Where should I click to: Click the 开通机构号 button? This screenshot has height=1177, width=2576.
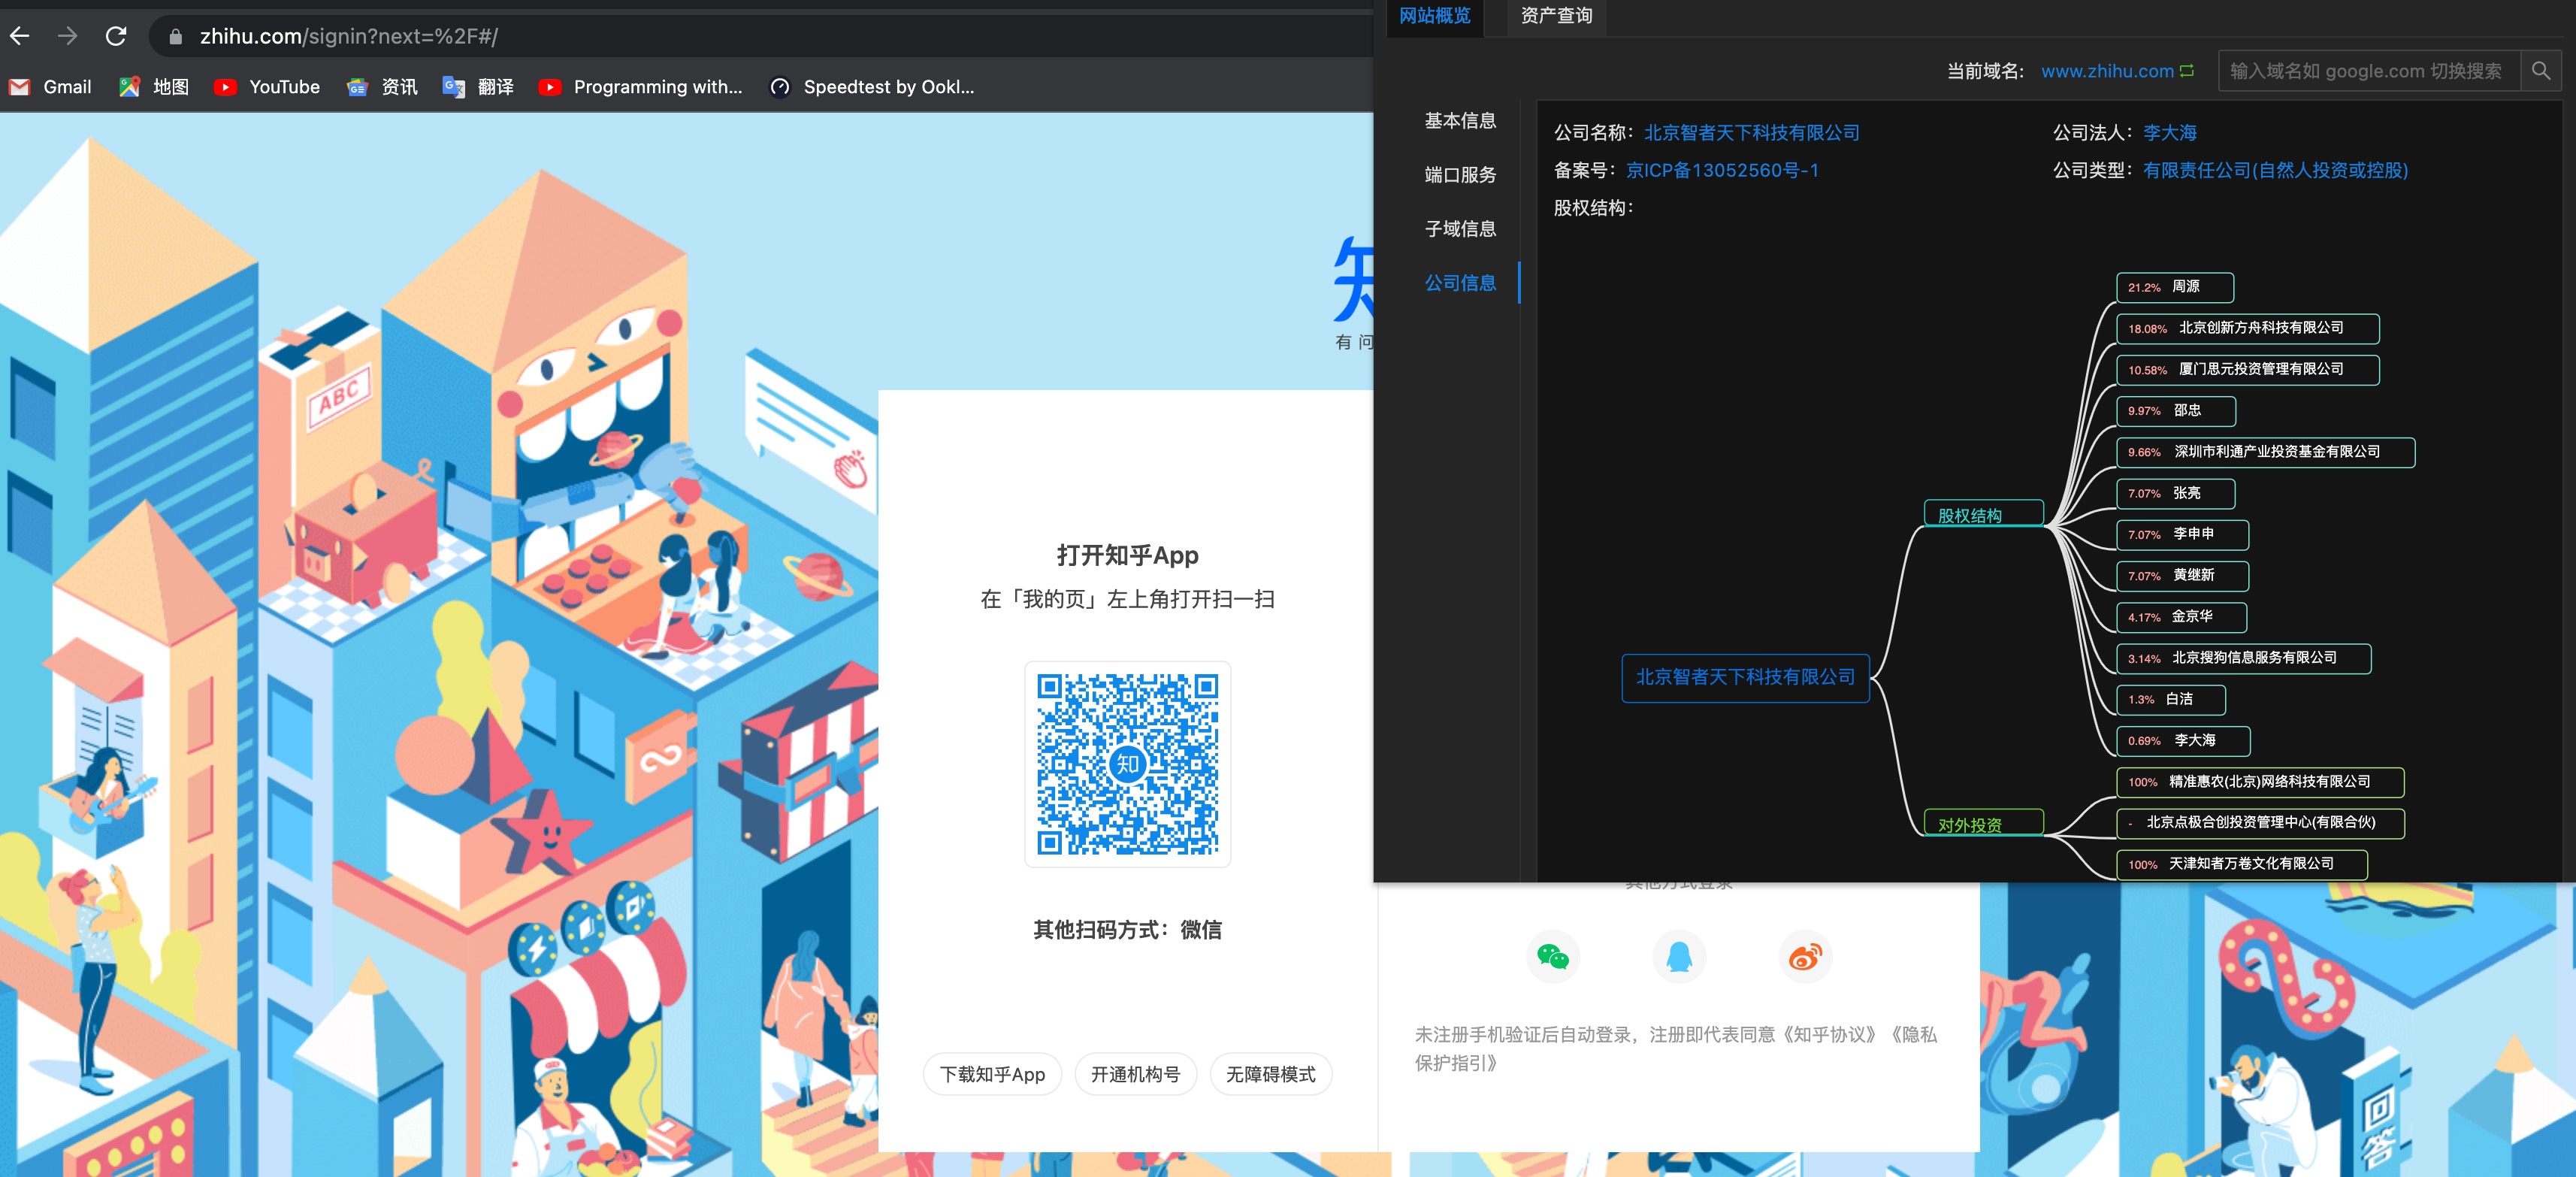1135,1074
